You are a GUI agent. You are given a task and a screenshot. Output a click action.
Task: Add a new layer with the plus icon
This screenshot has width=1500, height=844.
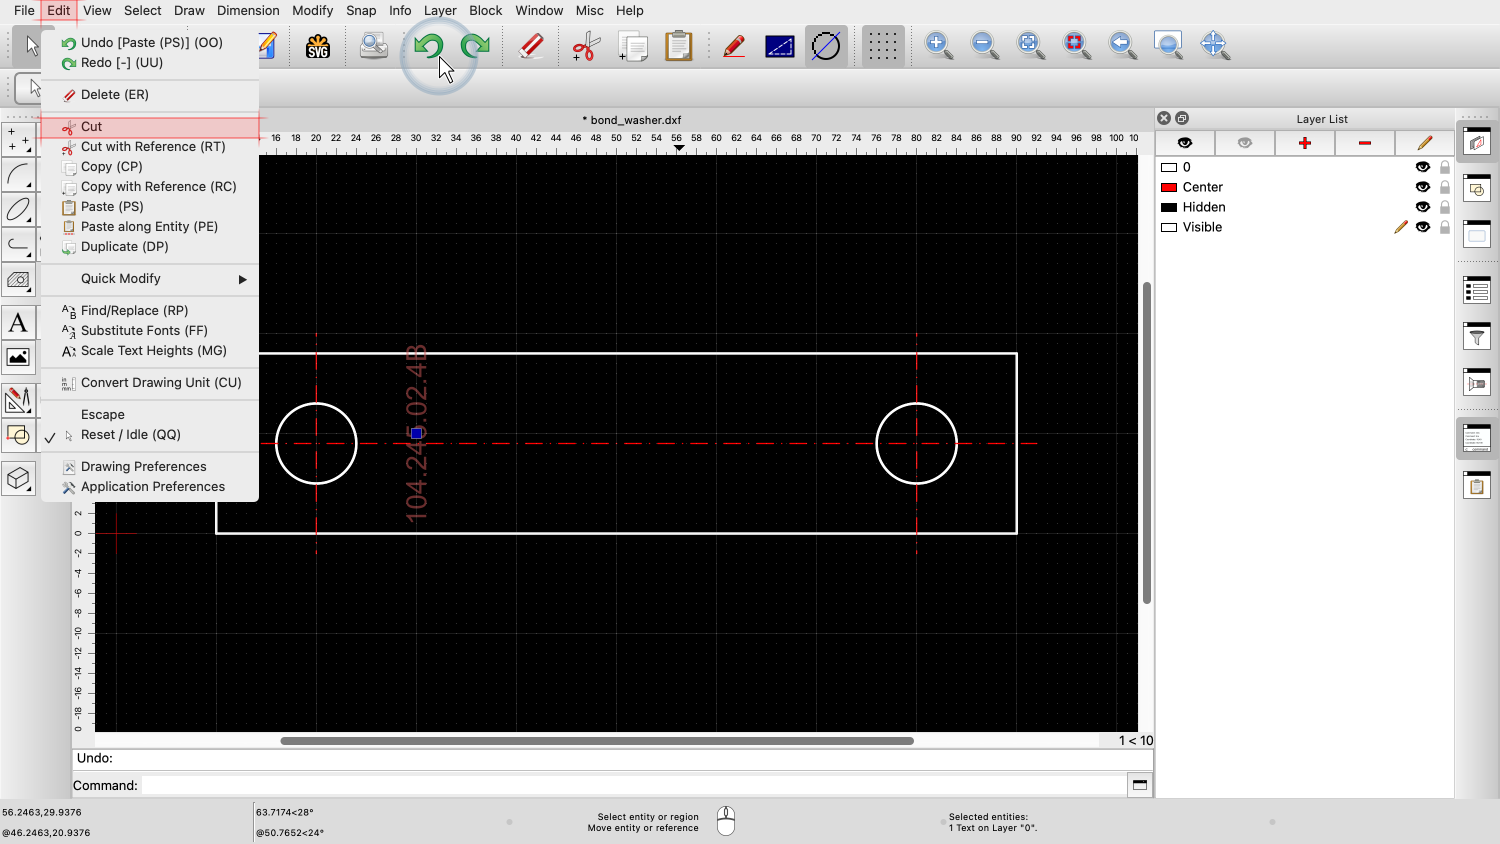pyautogui.click(x=1304, y=143)
